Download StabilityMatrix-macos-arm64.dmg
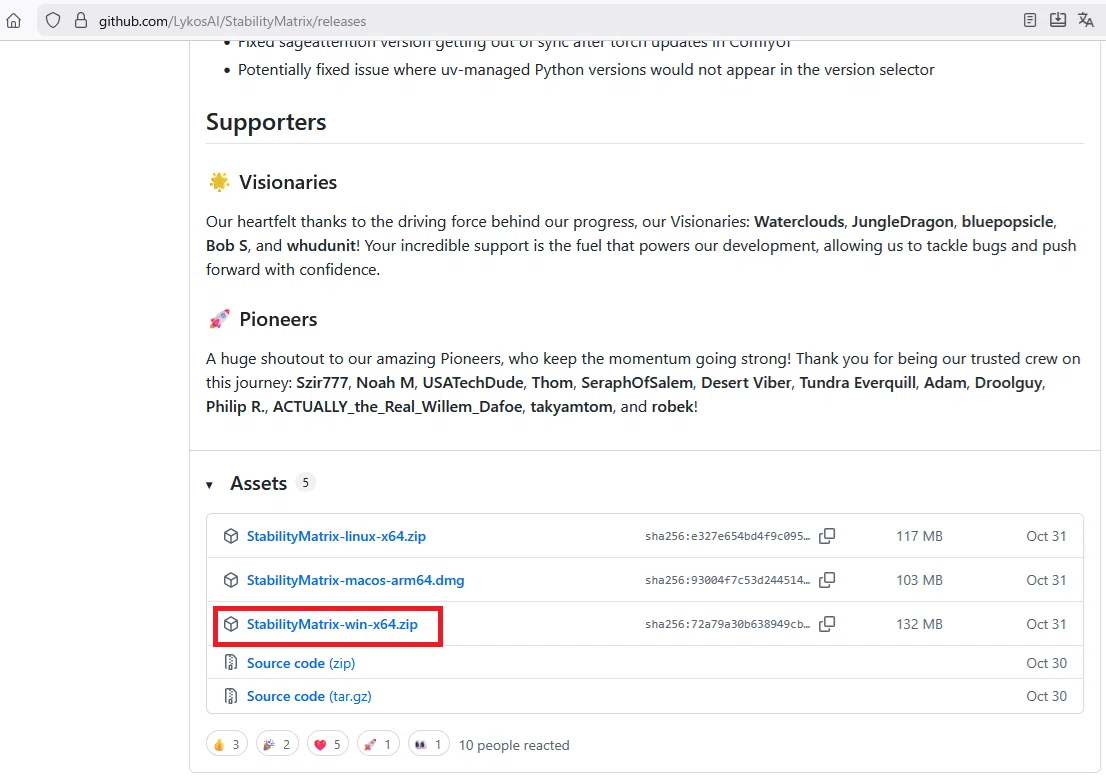The height and width of the screenshot is (783, 1106). (x=356, y=580)
